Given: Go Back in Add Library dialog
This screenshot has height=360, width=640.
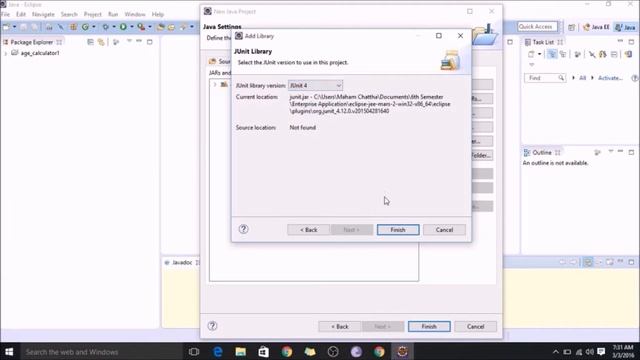Looking at the screenshot, I should point(309,230).
